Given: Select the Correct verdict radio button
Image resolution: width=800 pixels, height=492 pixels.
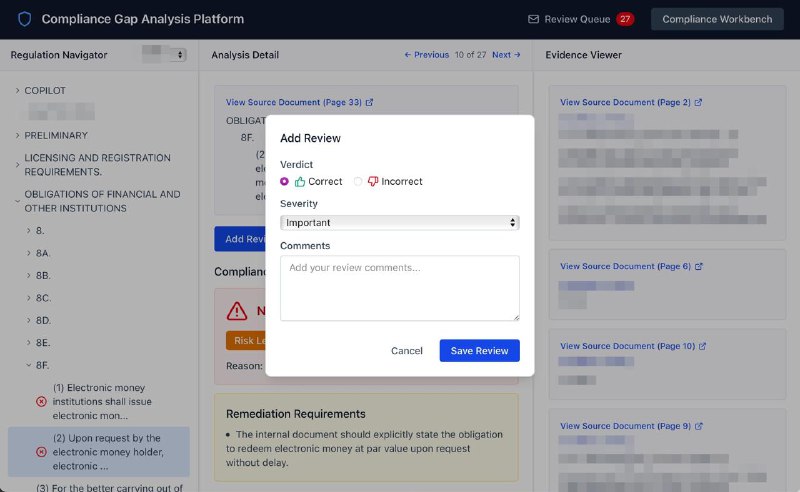Looking at the screenshot, I should (284, 182).
